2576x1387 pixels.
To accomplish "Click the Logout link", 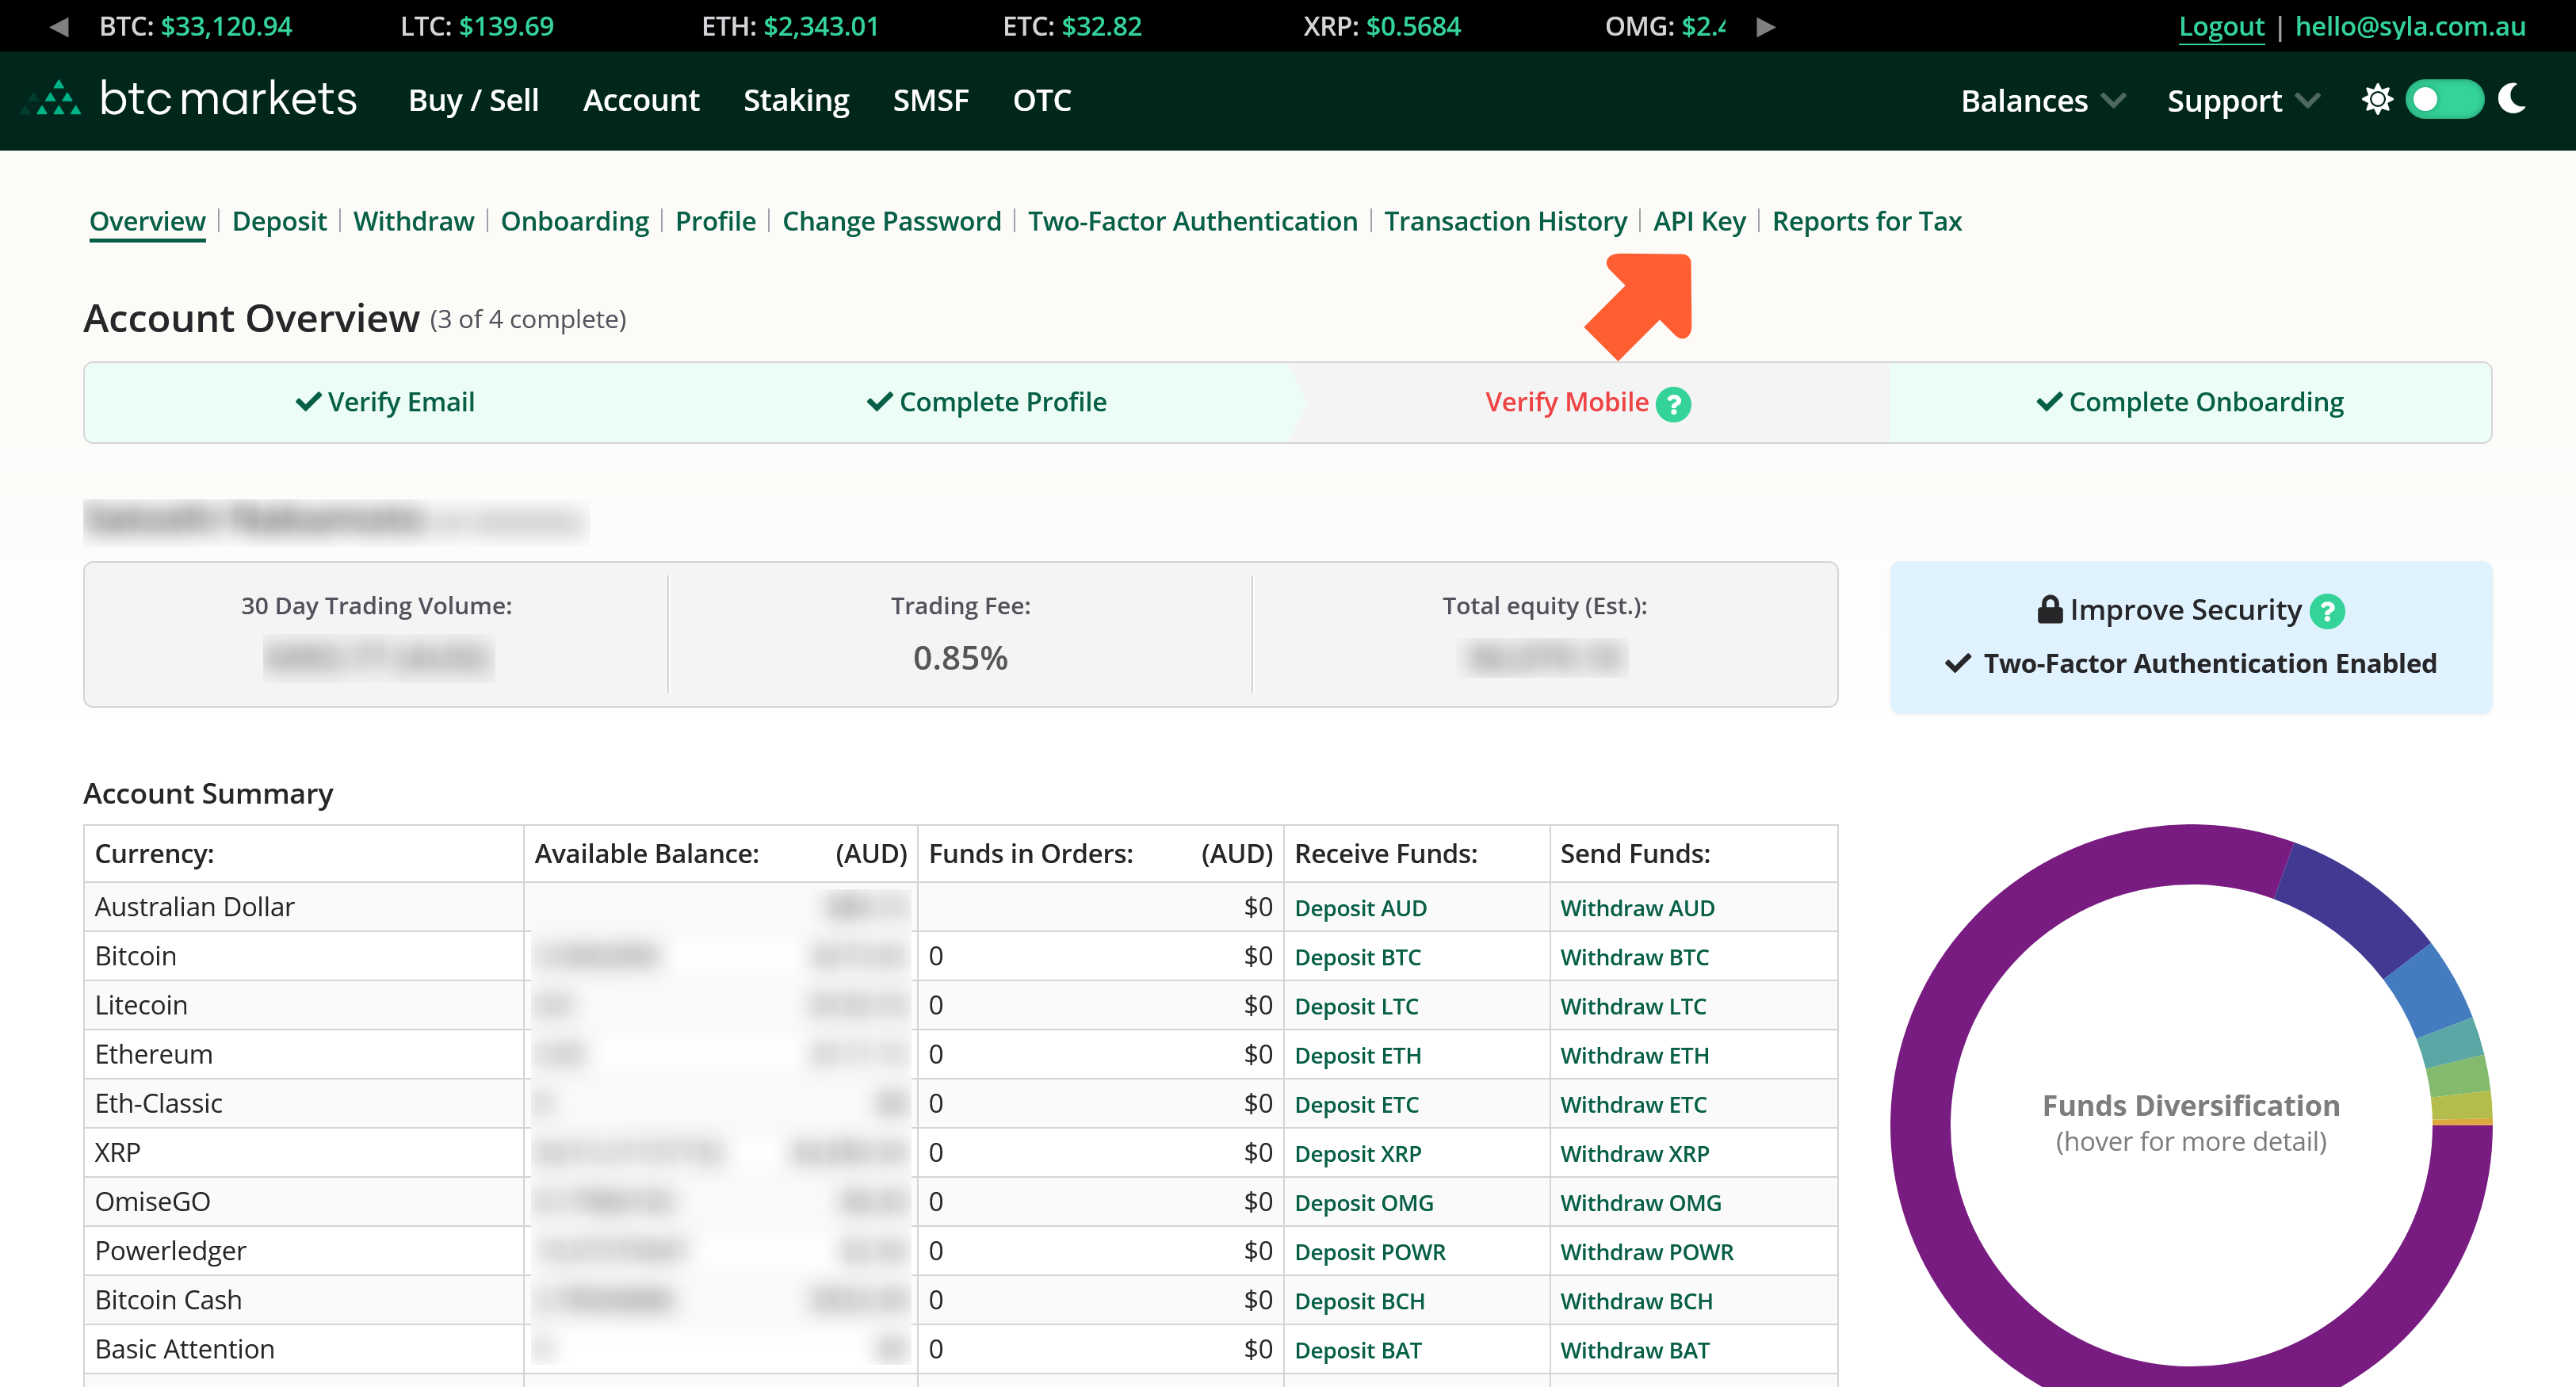I will pyautogui.click(x=2221, y=27).
